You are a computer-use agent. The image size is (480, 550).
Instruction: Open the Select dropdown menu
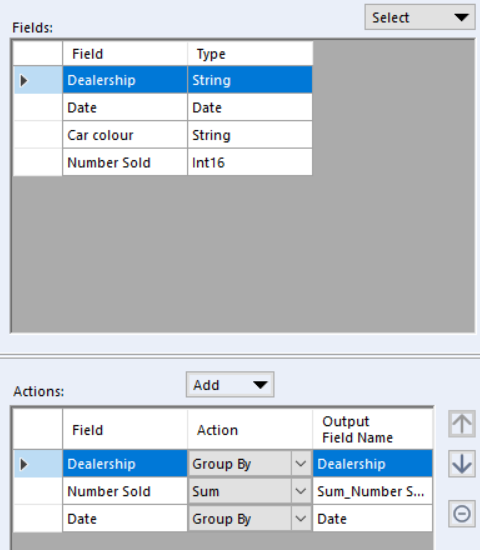420,17
